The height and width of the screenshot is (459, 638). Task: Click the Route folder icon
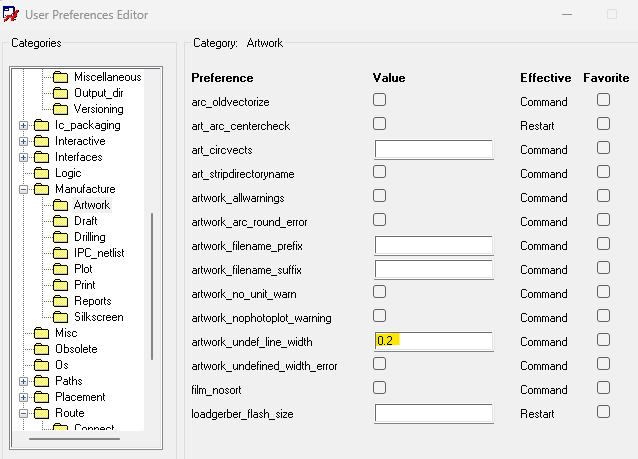(x=42, y=413)
